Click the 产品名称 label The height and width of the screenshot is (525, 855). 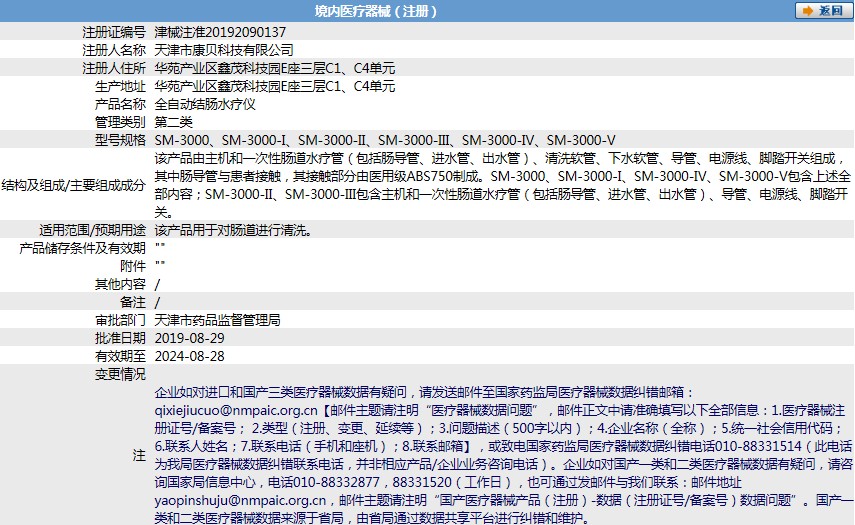(x=121, y=104)
